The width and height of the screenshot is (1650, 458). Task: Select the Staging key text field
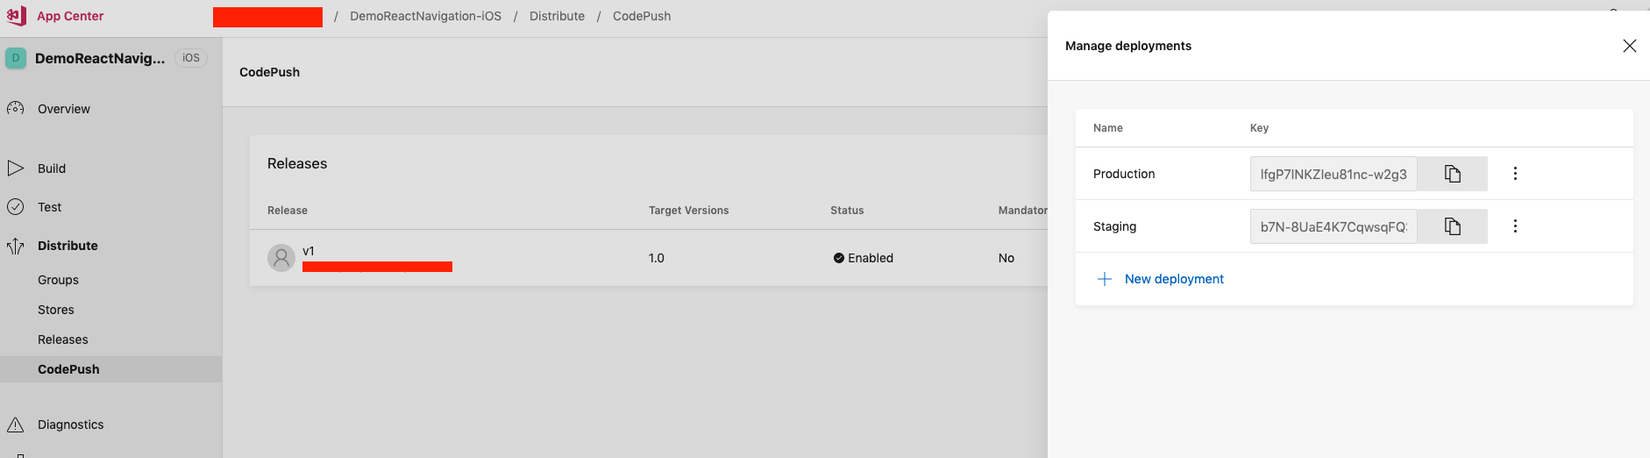coord(1332,227)
